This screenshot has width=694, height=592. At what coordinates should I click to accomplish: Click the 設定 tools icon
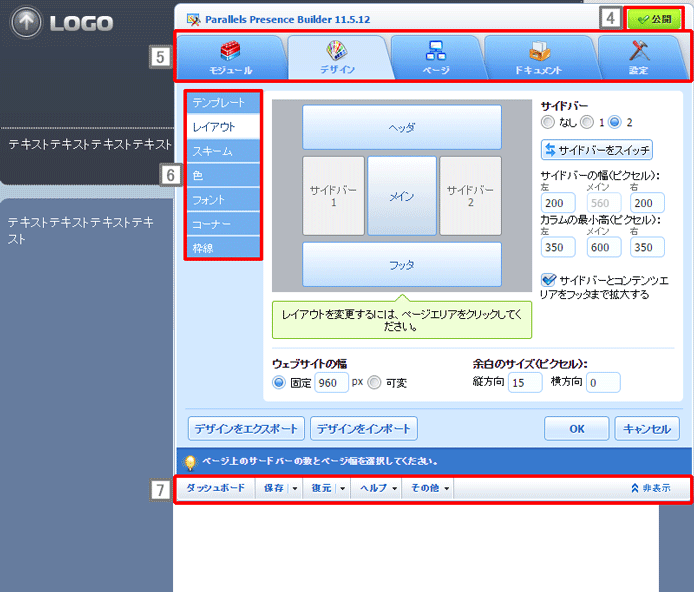click(x=640, y=51)
